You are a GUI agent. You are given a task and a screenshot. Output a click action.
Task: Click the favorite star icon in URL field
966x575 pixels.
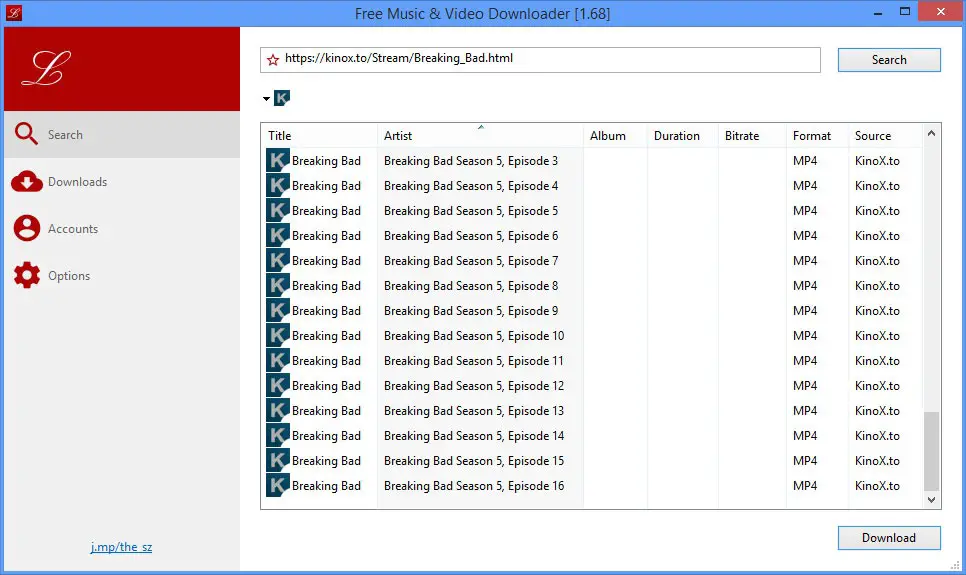click(x=273, y=60)
